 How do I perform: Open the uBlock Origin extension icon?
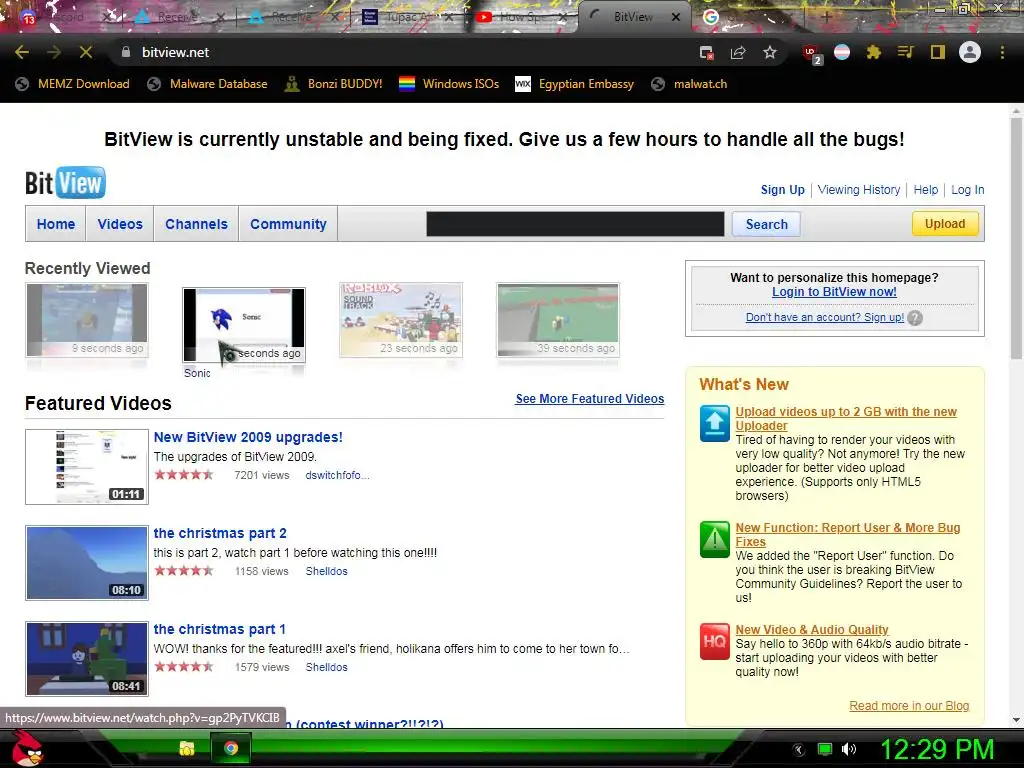(811, 53)
